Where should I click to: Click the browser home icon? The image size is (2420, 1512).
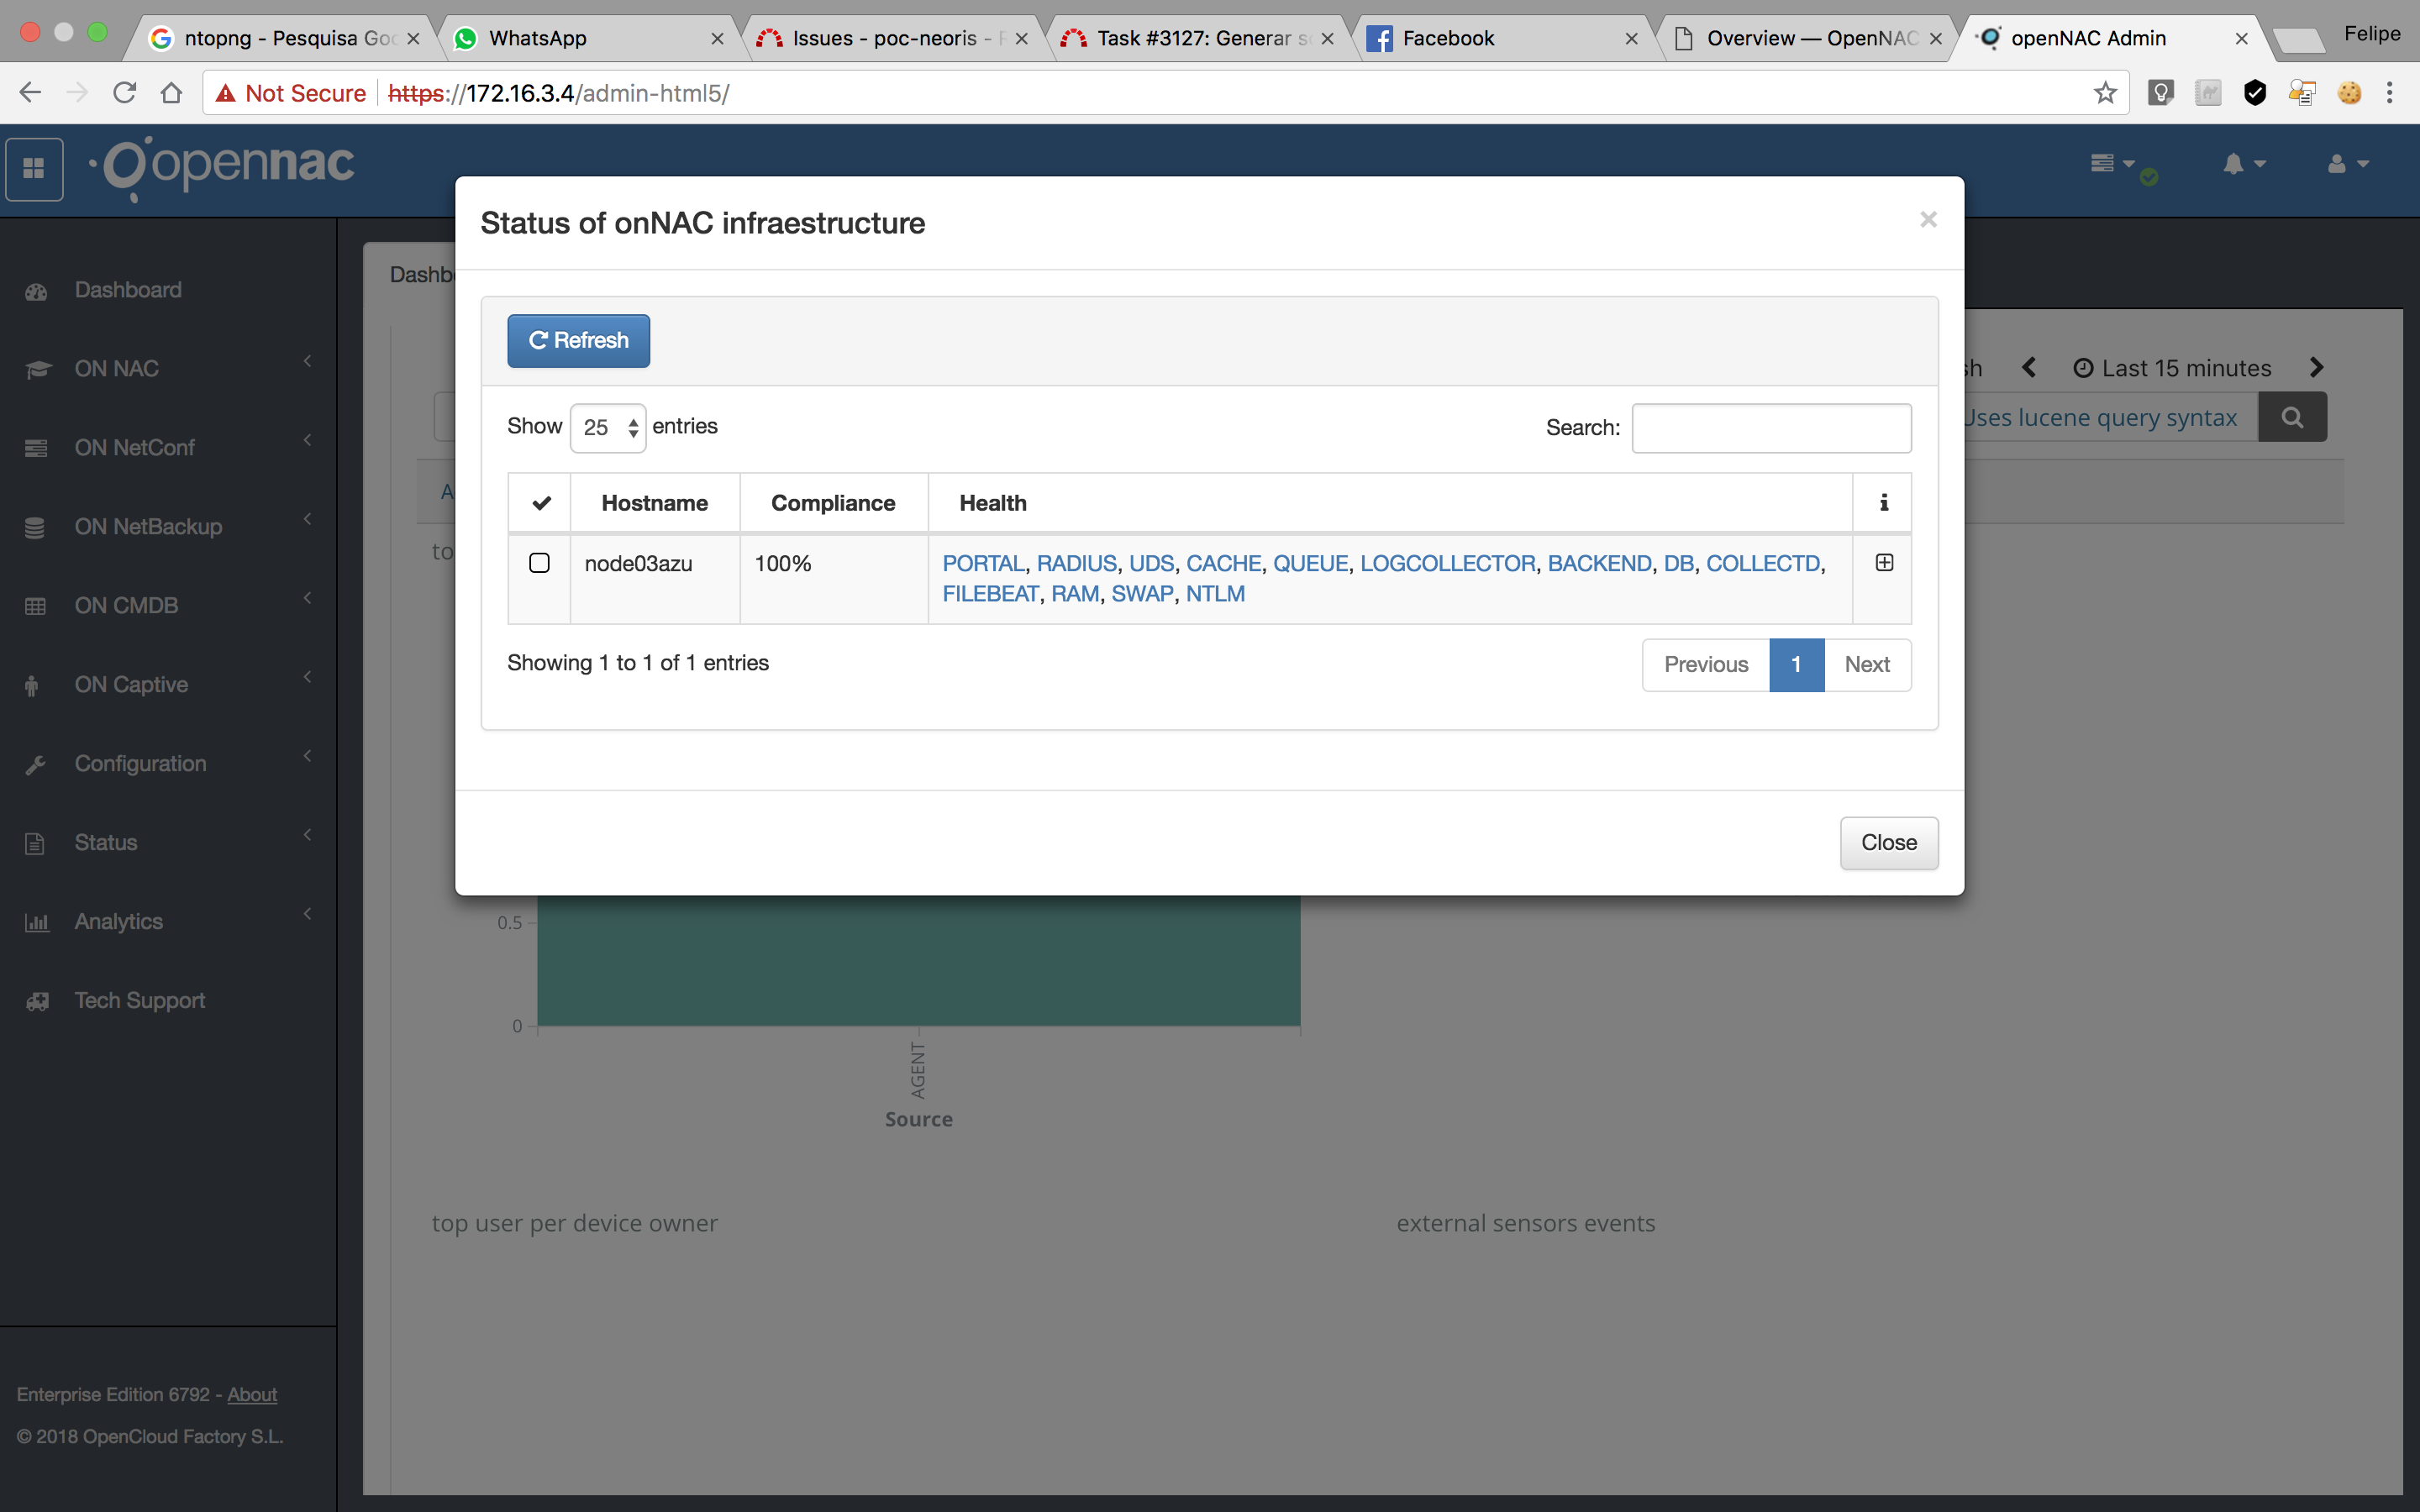point(171,93)
